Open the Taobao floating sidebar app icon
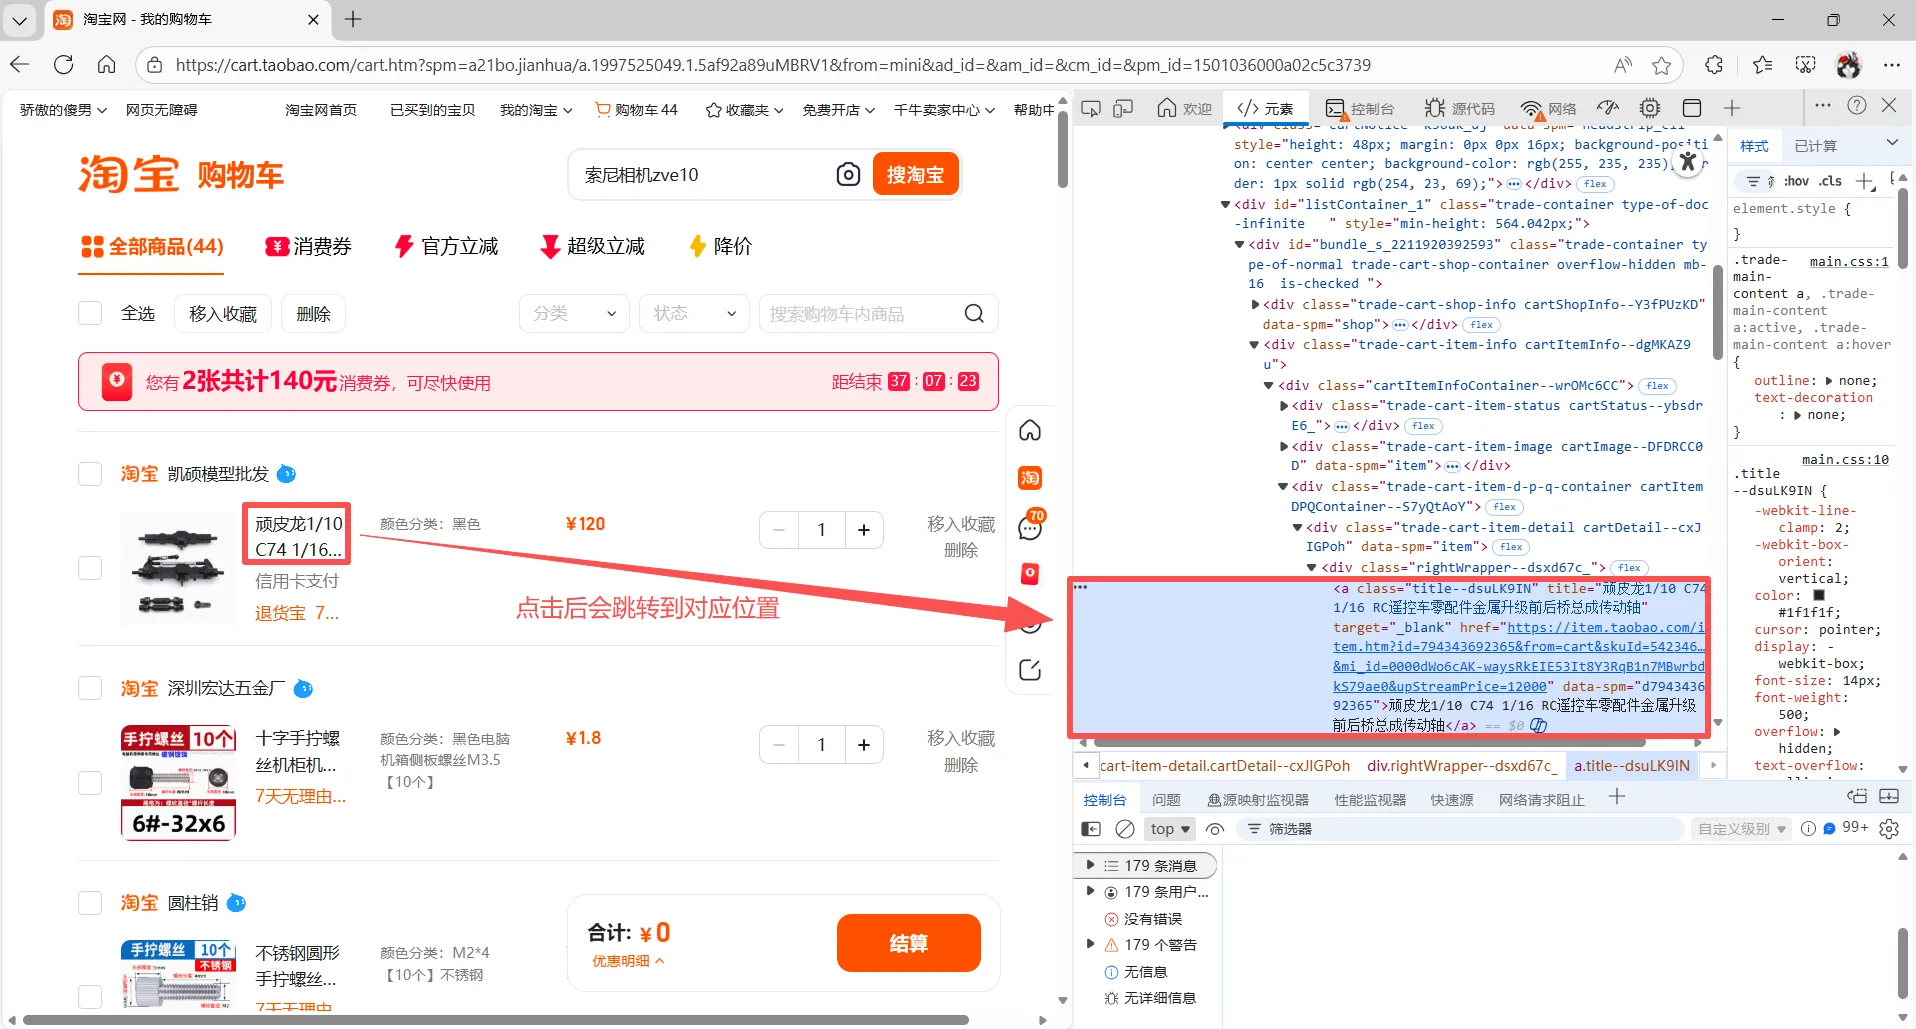 (x=1030, y=478)
